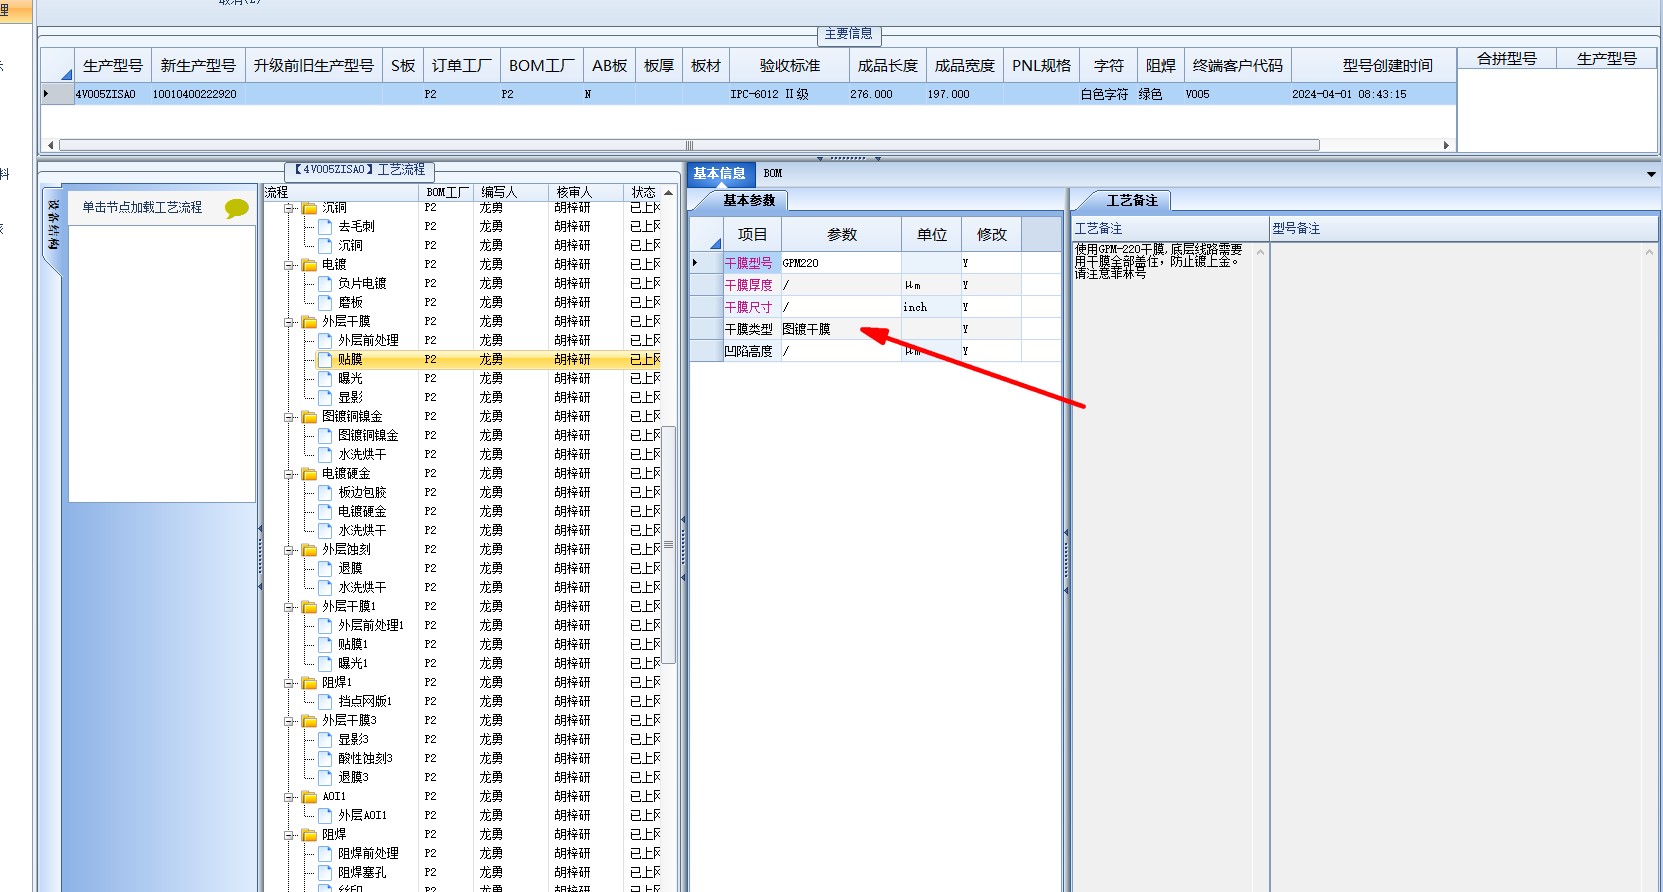Click the document icon of 贴膜1
The height and width of the screenshot is (892, 1663).
[325, 645]
